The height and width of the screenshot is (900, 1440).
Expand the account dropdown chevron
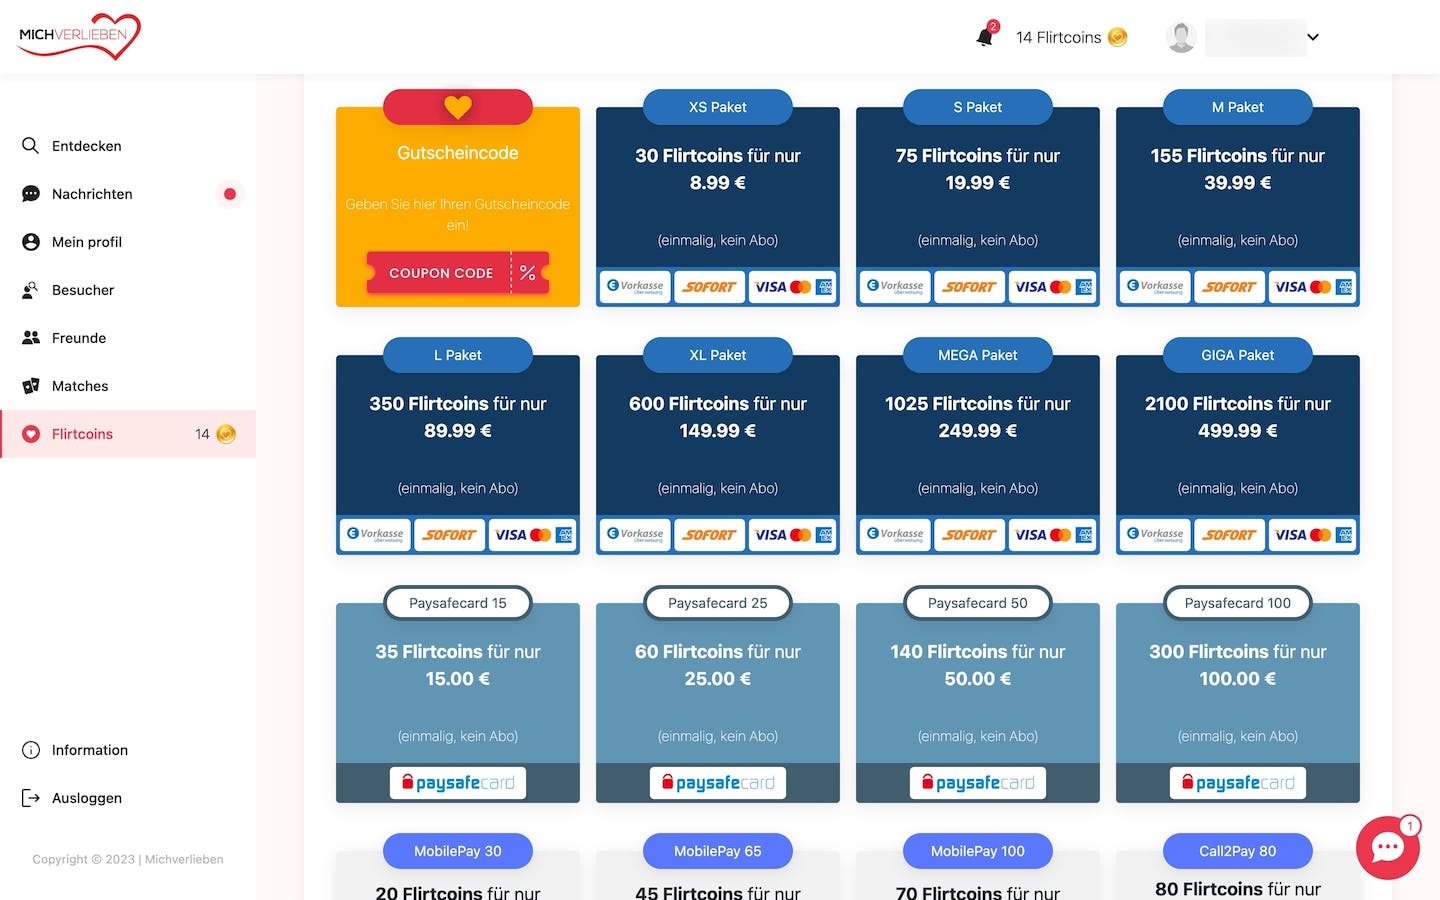[1313, 37]
